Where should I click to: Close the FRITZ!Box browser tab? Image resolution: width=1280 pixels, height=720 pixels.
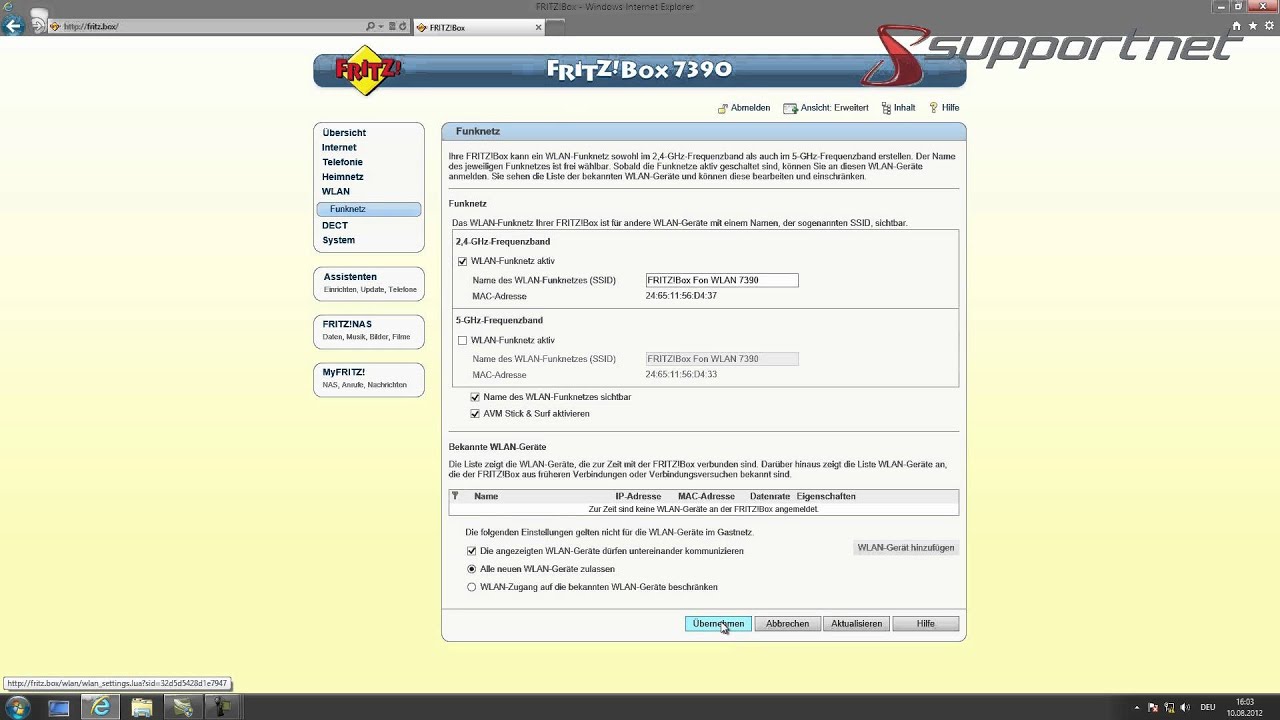tap(538, 27)
